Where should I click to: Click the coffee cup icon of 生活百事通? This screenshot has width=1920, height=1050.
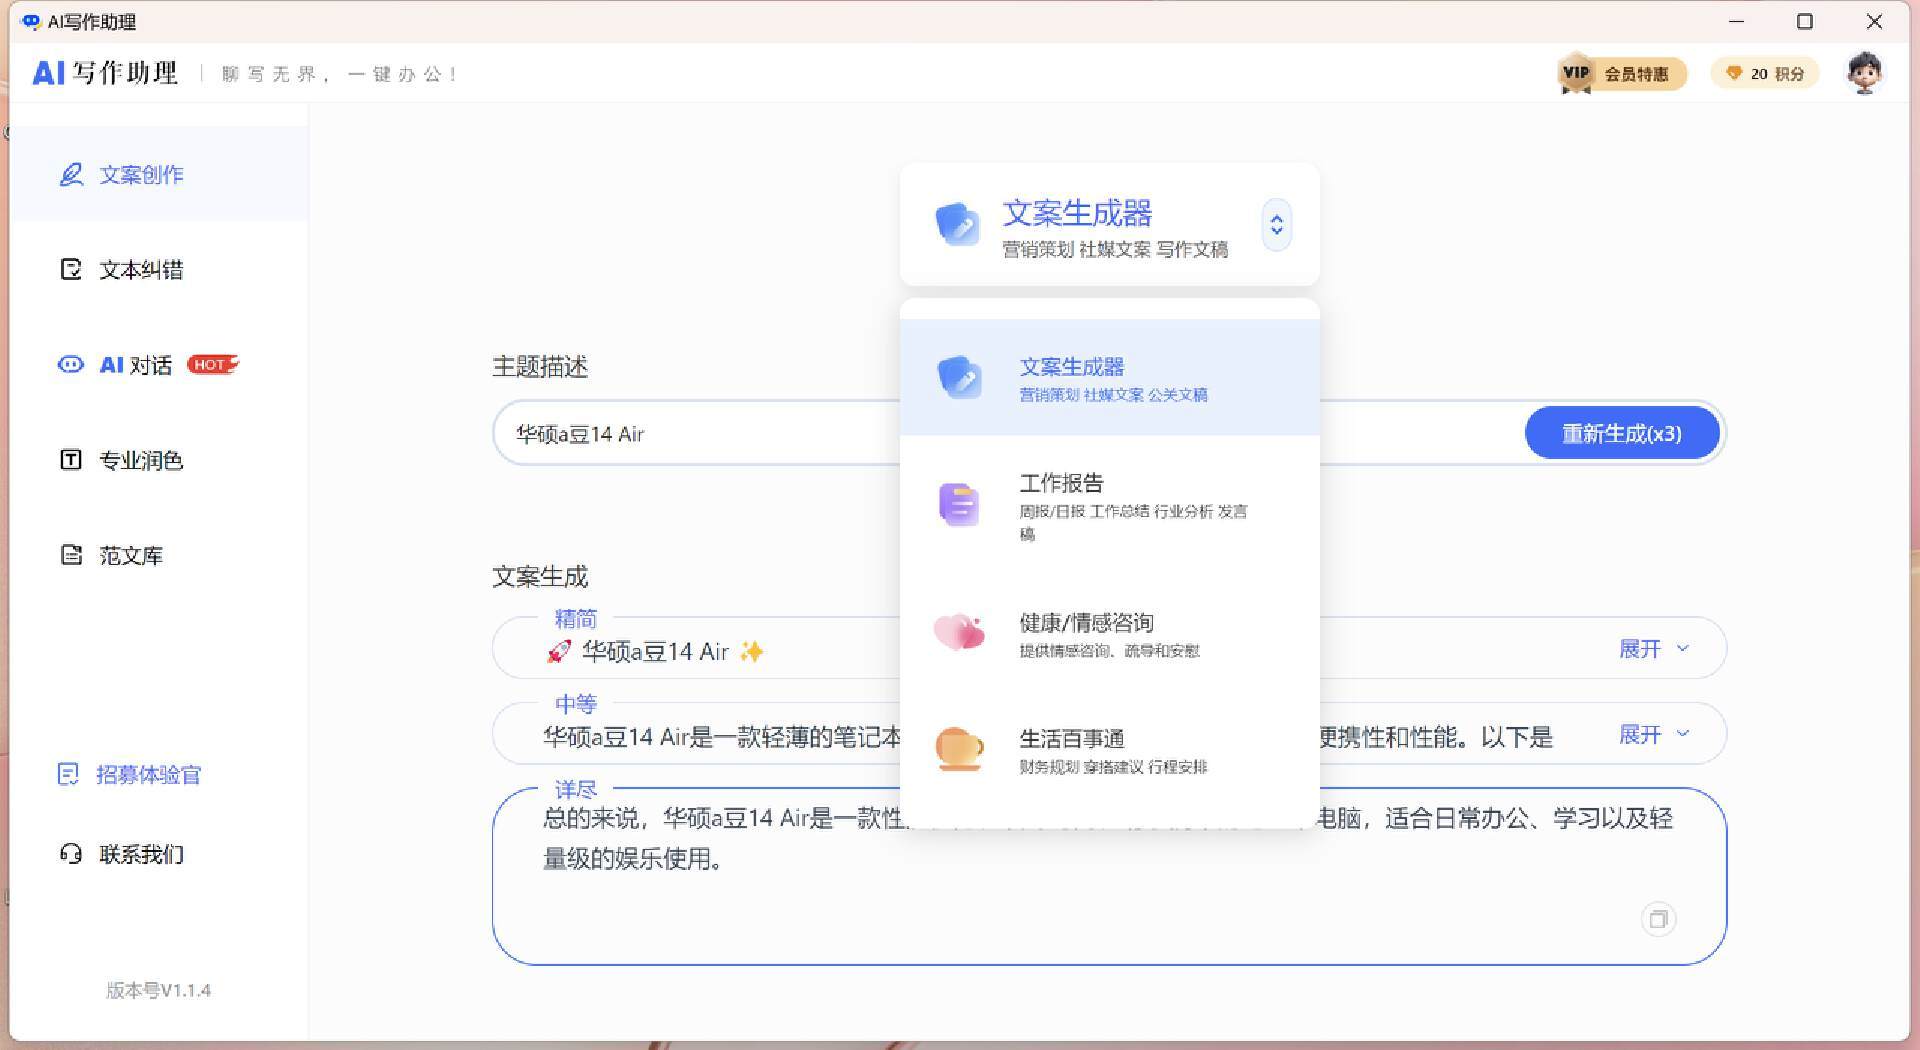pyautogui.click(x=959, y=749)
